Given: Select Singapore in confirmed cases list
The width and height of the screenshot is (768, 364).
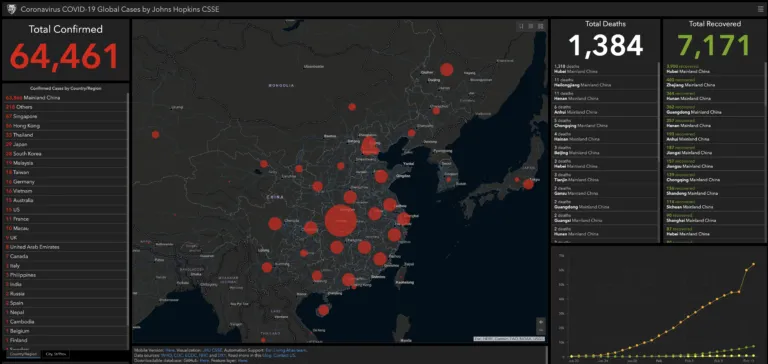Looking at the screenshot, I should 65,116.
